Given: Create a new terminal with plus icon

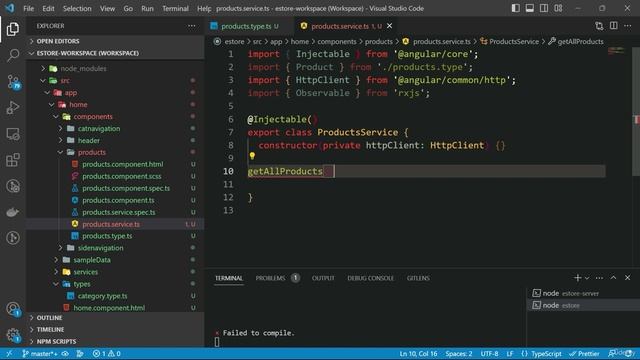Looking at the screenshot, I should click(x=578, y=278).
